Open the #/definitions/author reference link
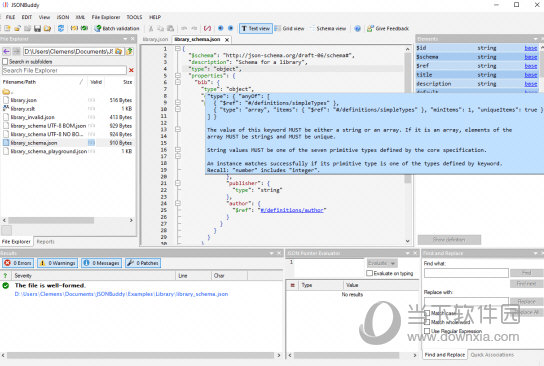 click(292, 210)
